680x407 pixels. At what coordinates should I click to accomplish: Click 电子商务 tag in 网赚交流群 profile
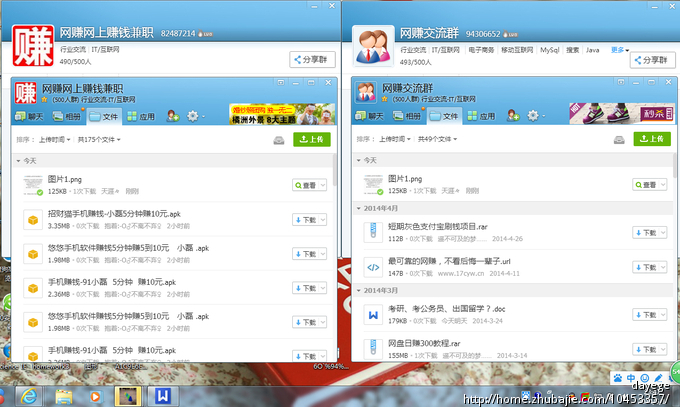pos(481,50)
